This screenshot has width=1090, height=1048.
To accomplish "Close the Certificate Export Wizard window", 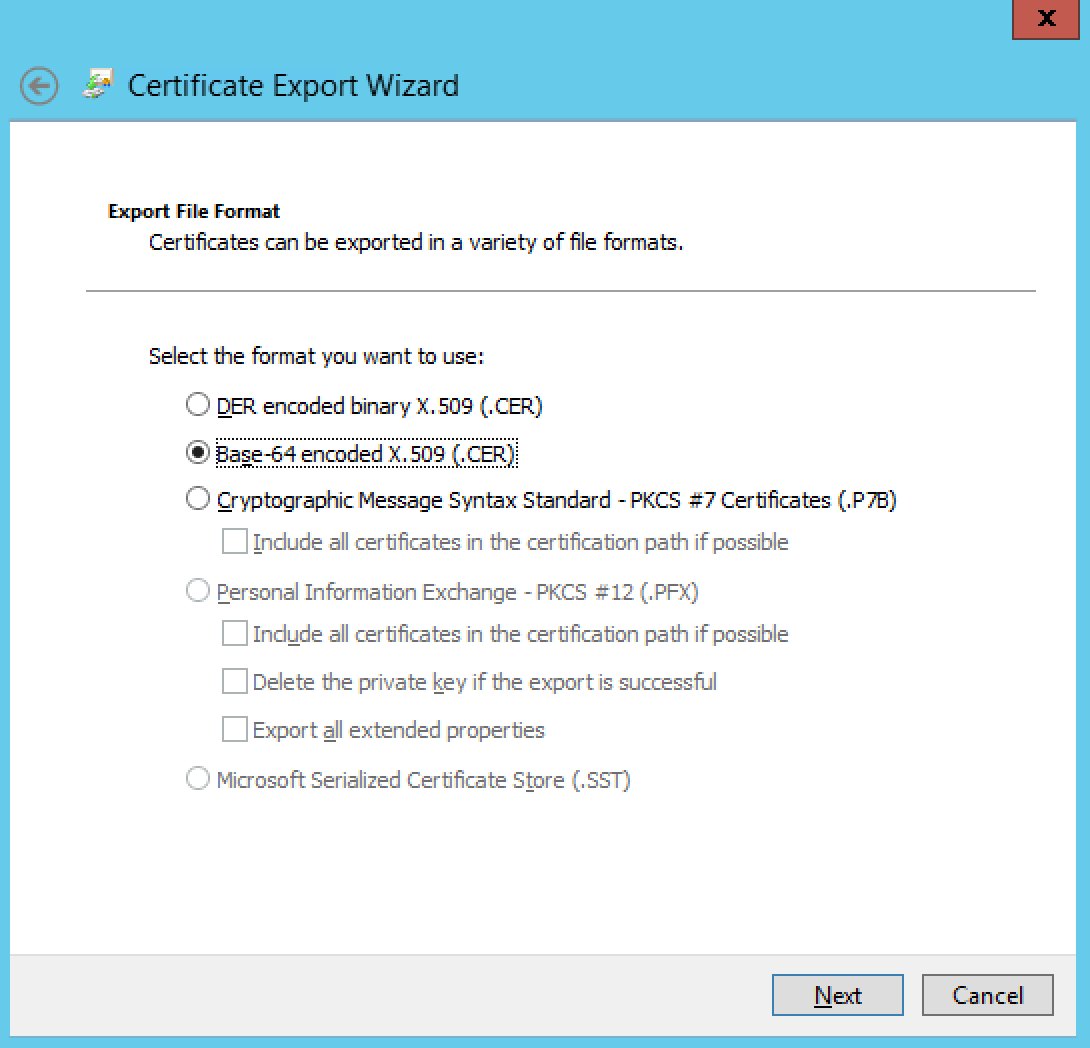I will coord(1045,19).
